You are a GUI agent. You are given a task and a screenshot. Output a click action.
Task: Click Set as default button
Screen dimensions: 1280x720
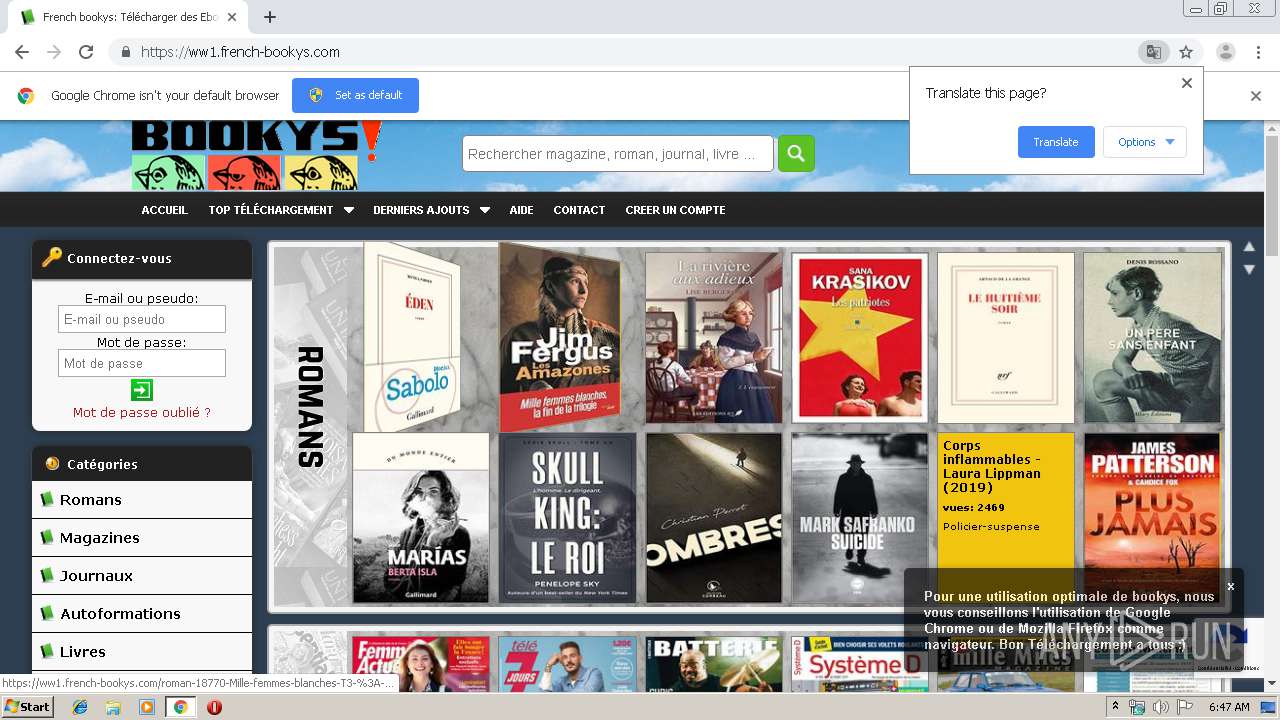pos(355,95)
